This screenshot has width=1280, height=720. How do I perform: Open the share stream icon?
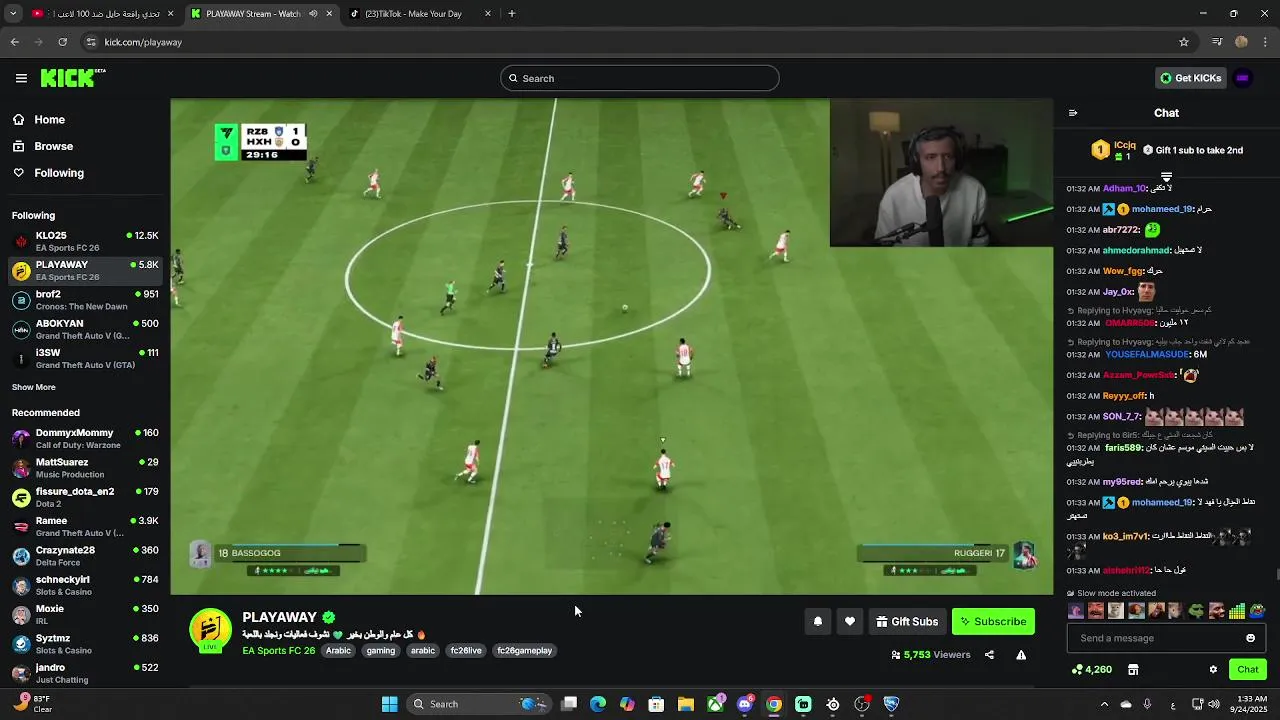tap(989, 655)
